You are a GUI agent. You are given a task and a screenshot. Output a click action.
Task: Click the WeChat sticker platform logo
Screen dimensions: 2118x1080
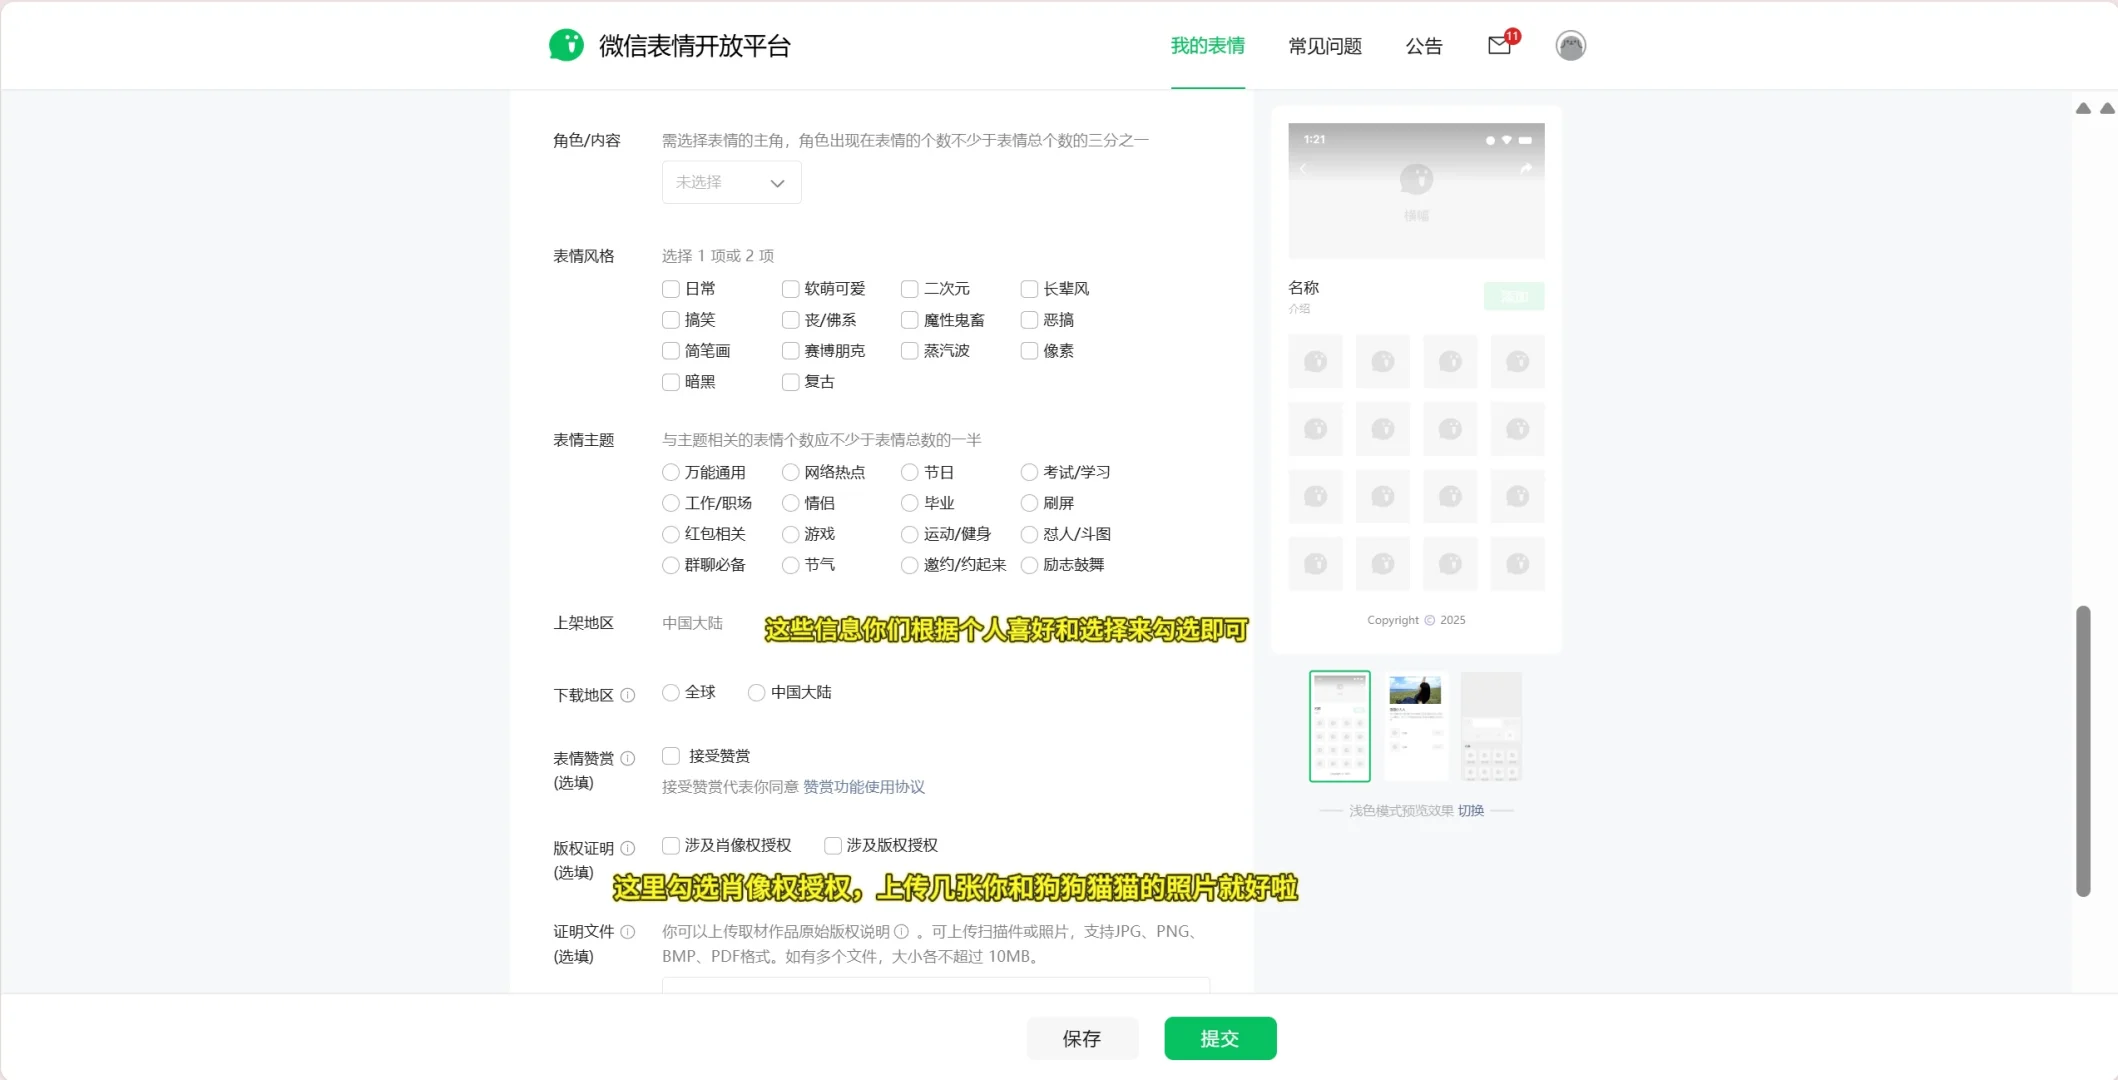(x=567, y=45)
